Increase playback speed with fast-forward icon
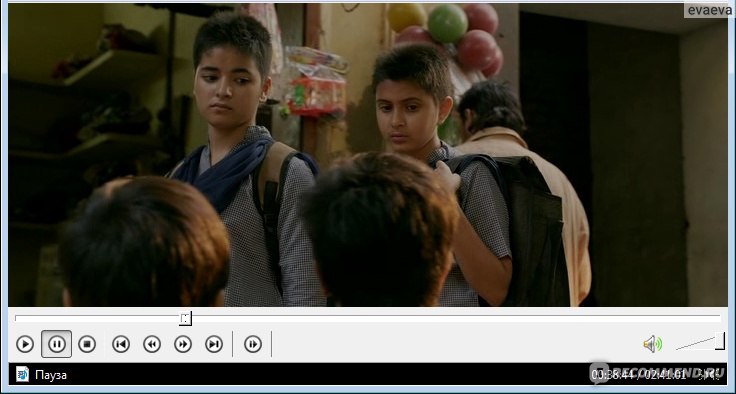 [183, 344]
